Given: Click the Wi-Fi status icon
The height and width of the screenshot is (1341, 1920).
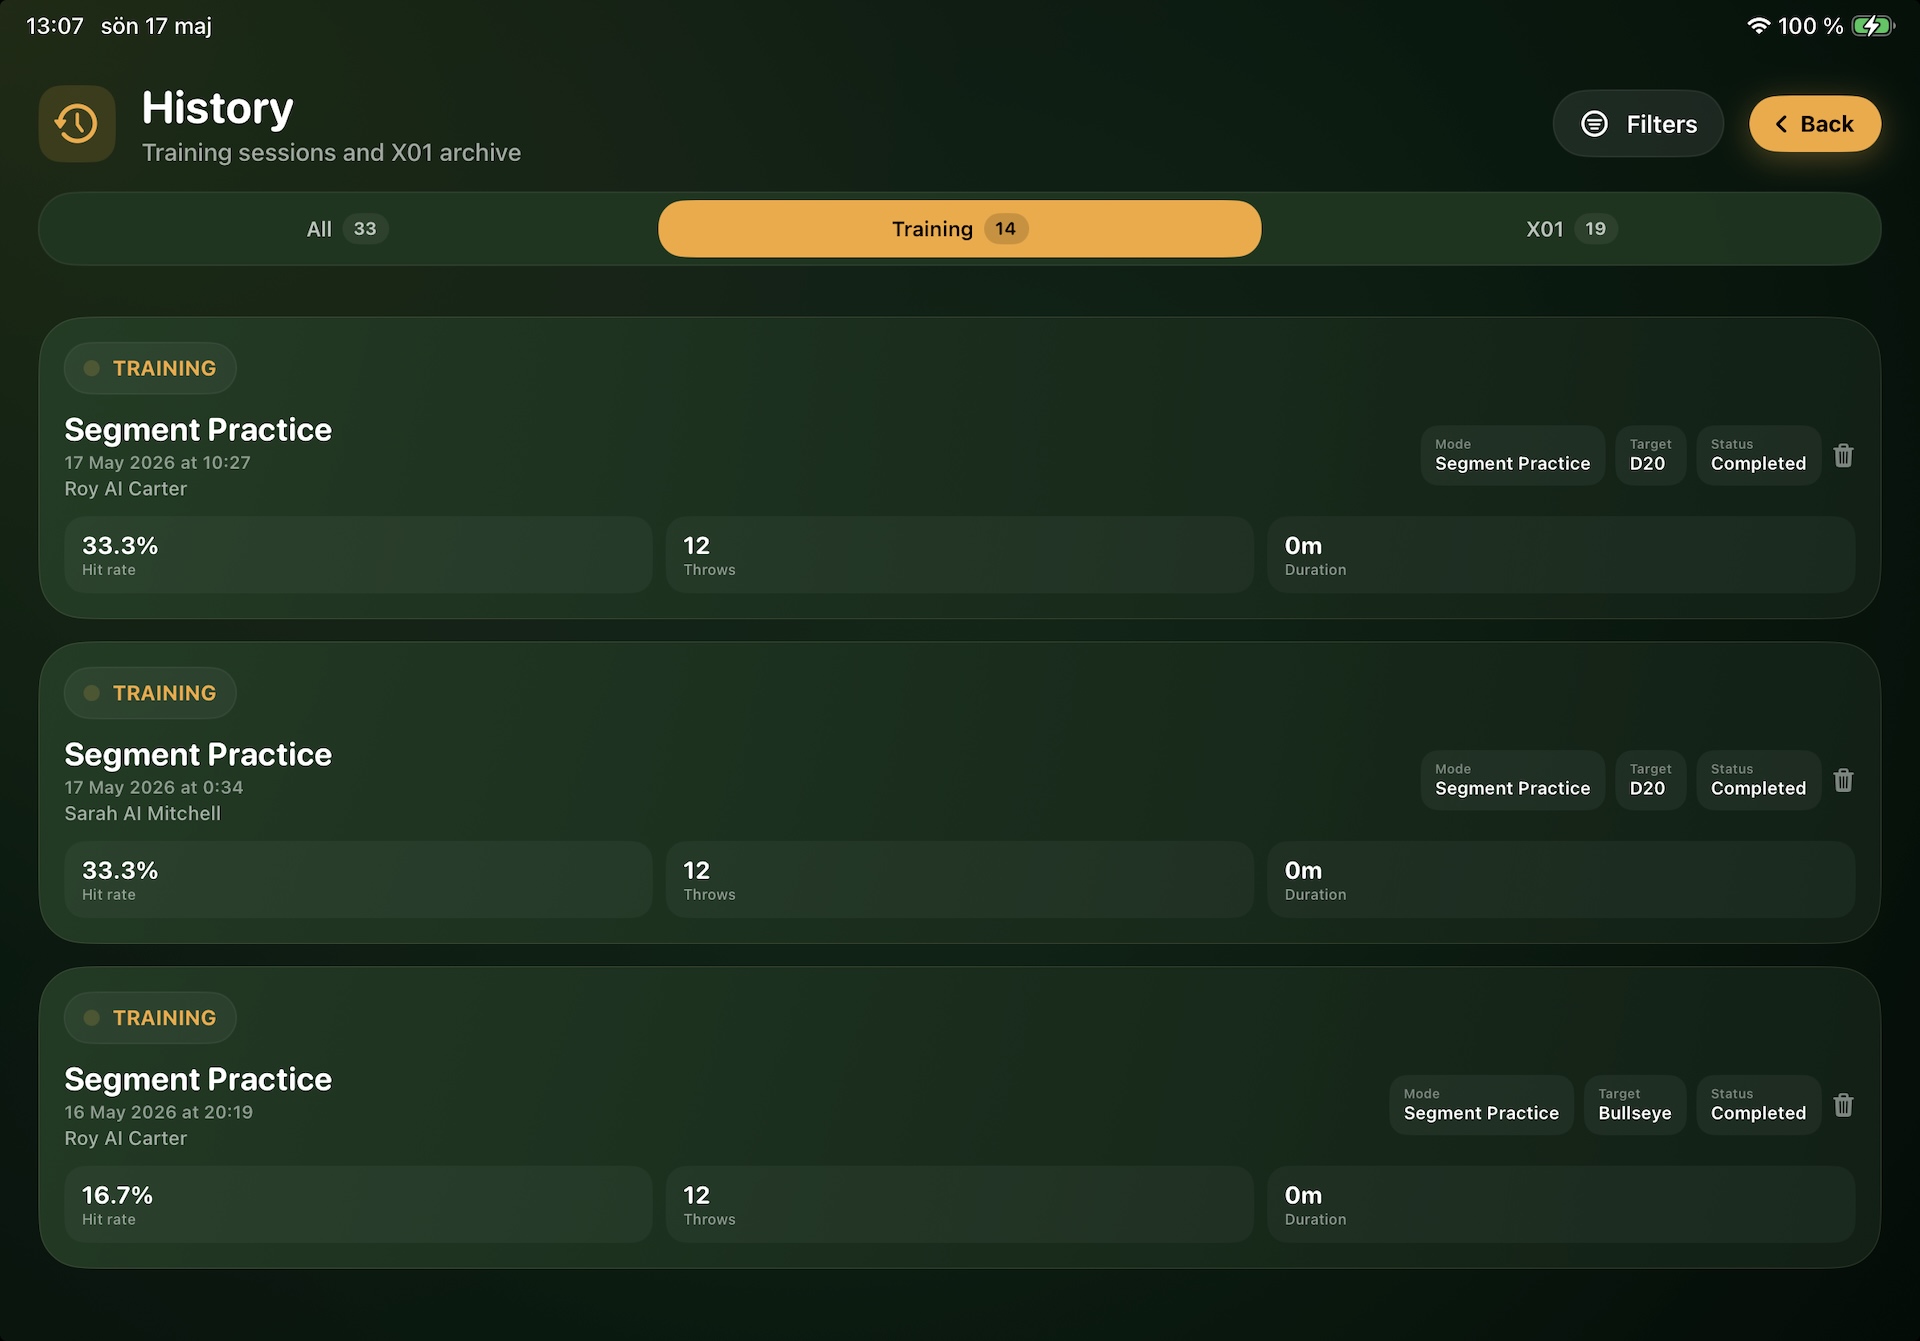Looking at the screenshot, I should 1758,26.
